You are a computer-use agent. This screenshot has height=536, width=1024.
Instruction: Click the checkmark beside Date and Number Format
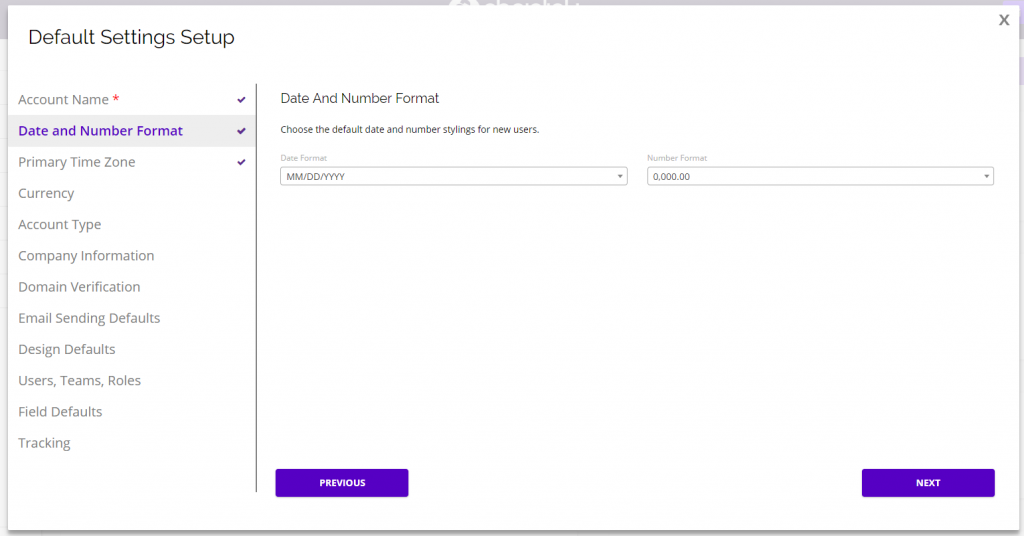click(241, 131)
